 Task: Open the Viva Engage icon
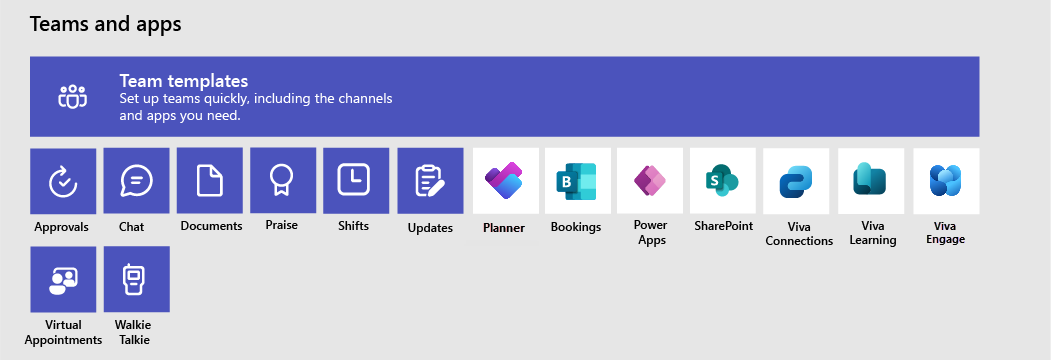[x=946, y=181]
